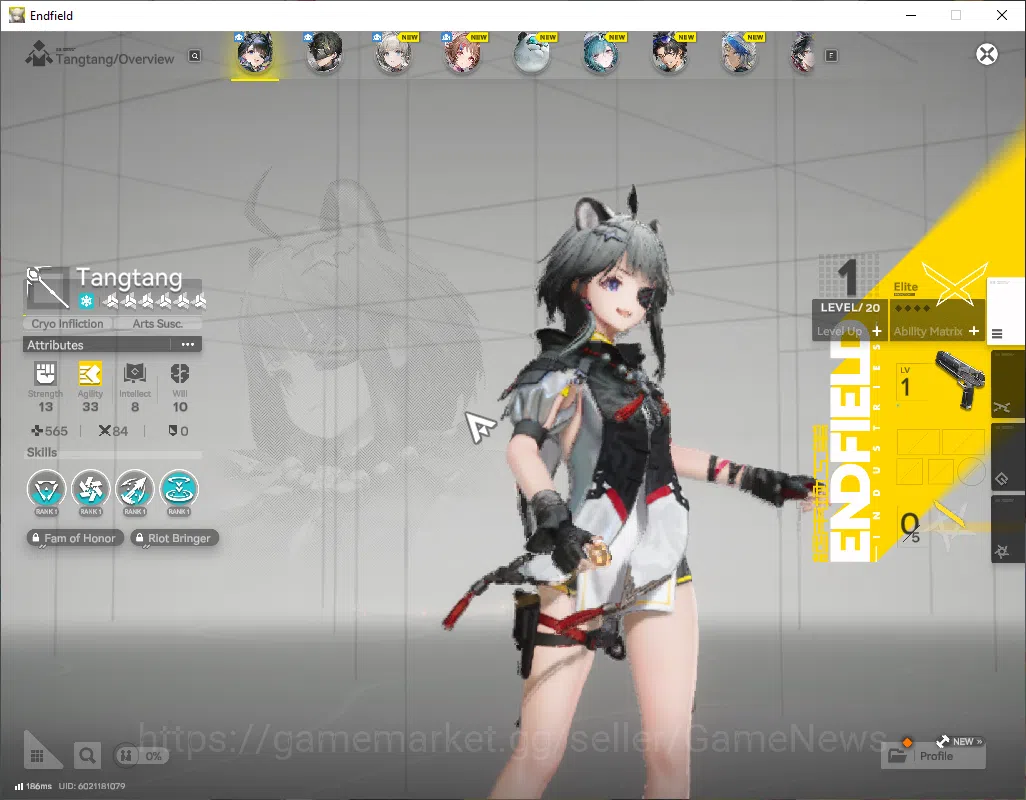Click the circular empty equipment slot
Screen dimensions: 1026x800
pos(971,471)
